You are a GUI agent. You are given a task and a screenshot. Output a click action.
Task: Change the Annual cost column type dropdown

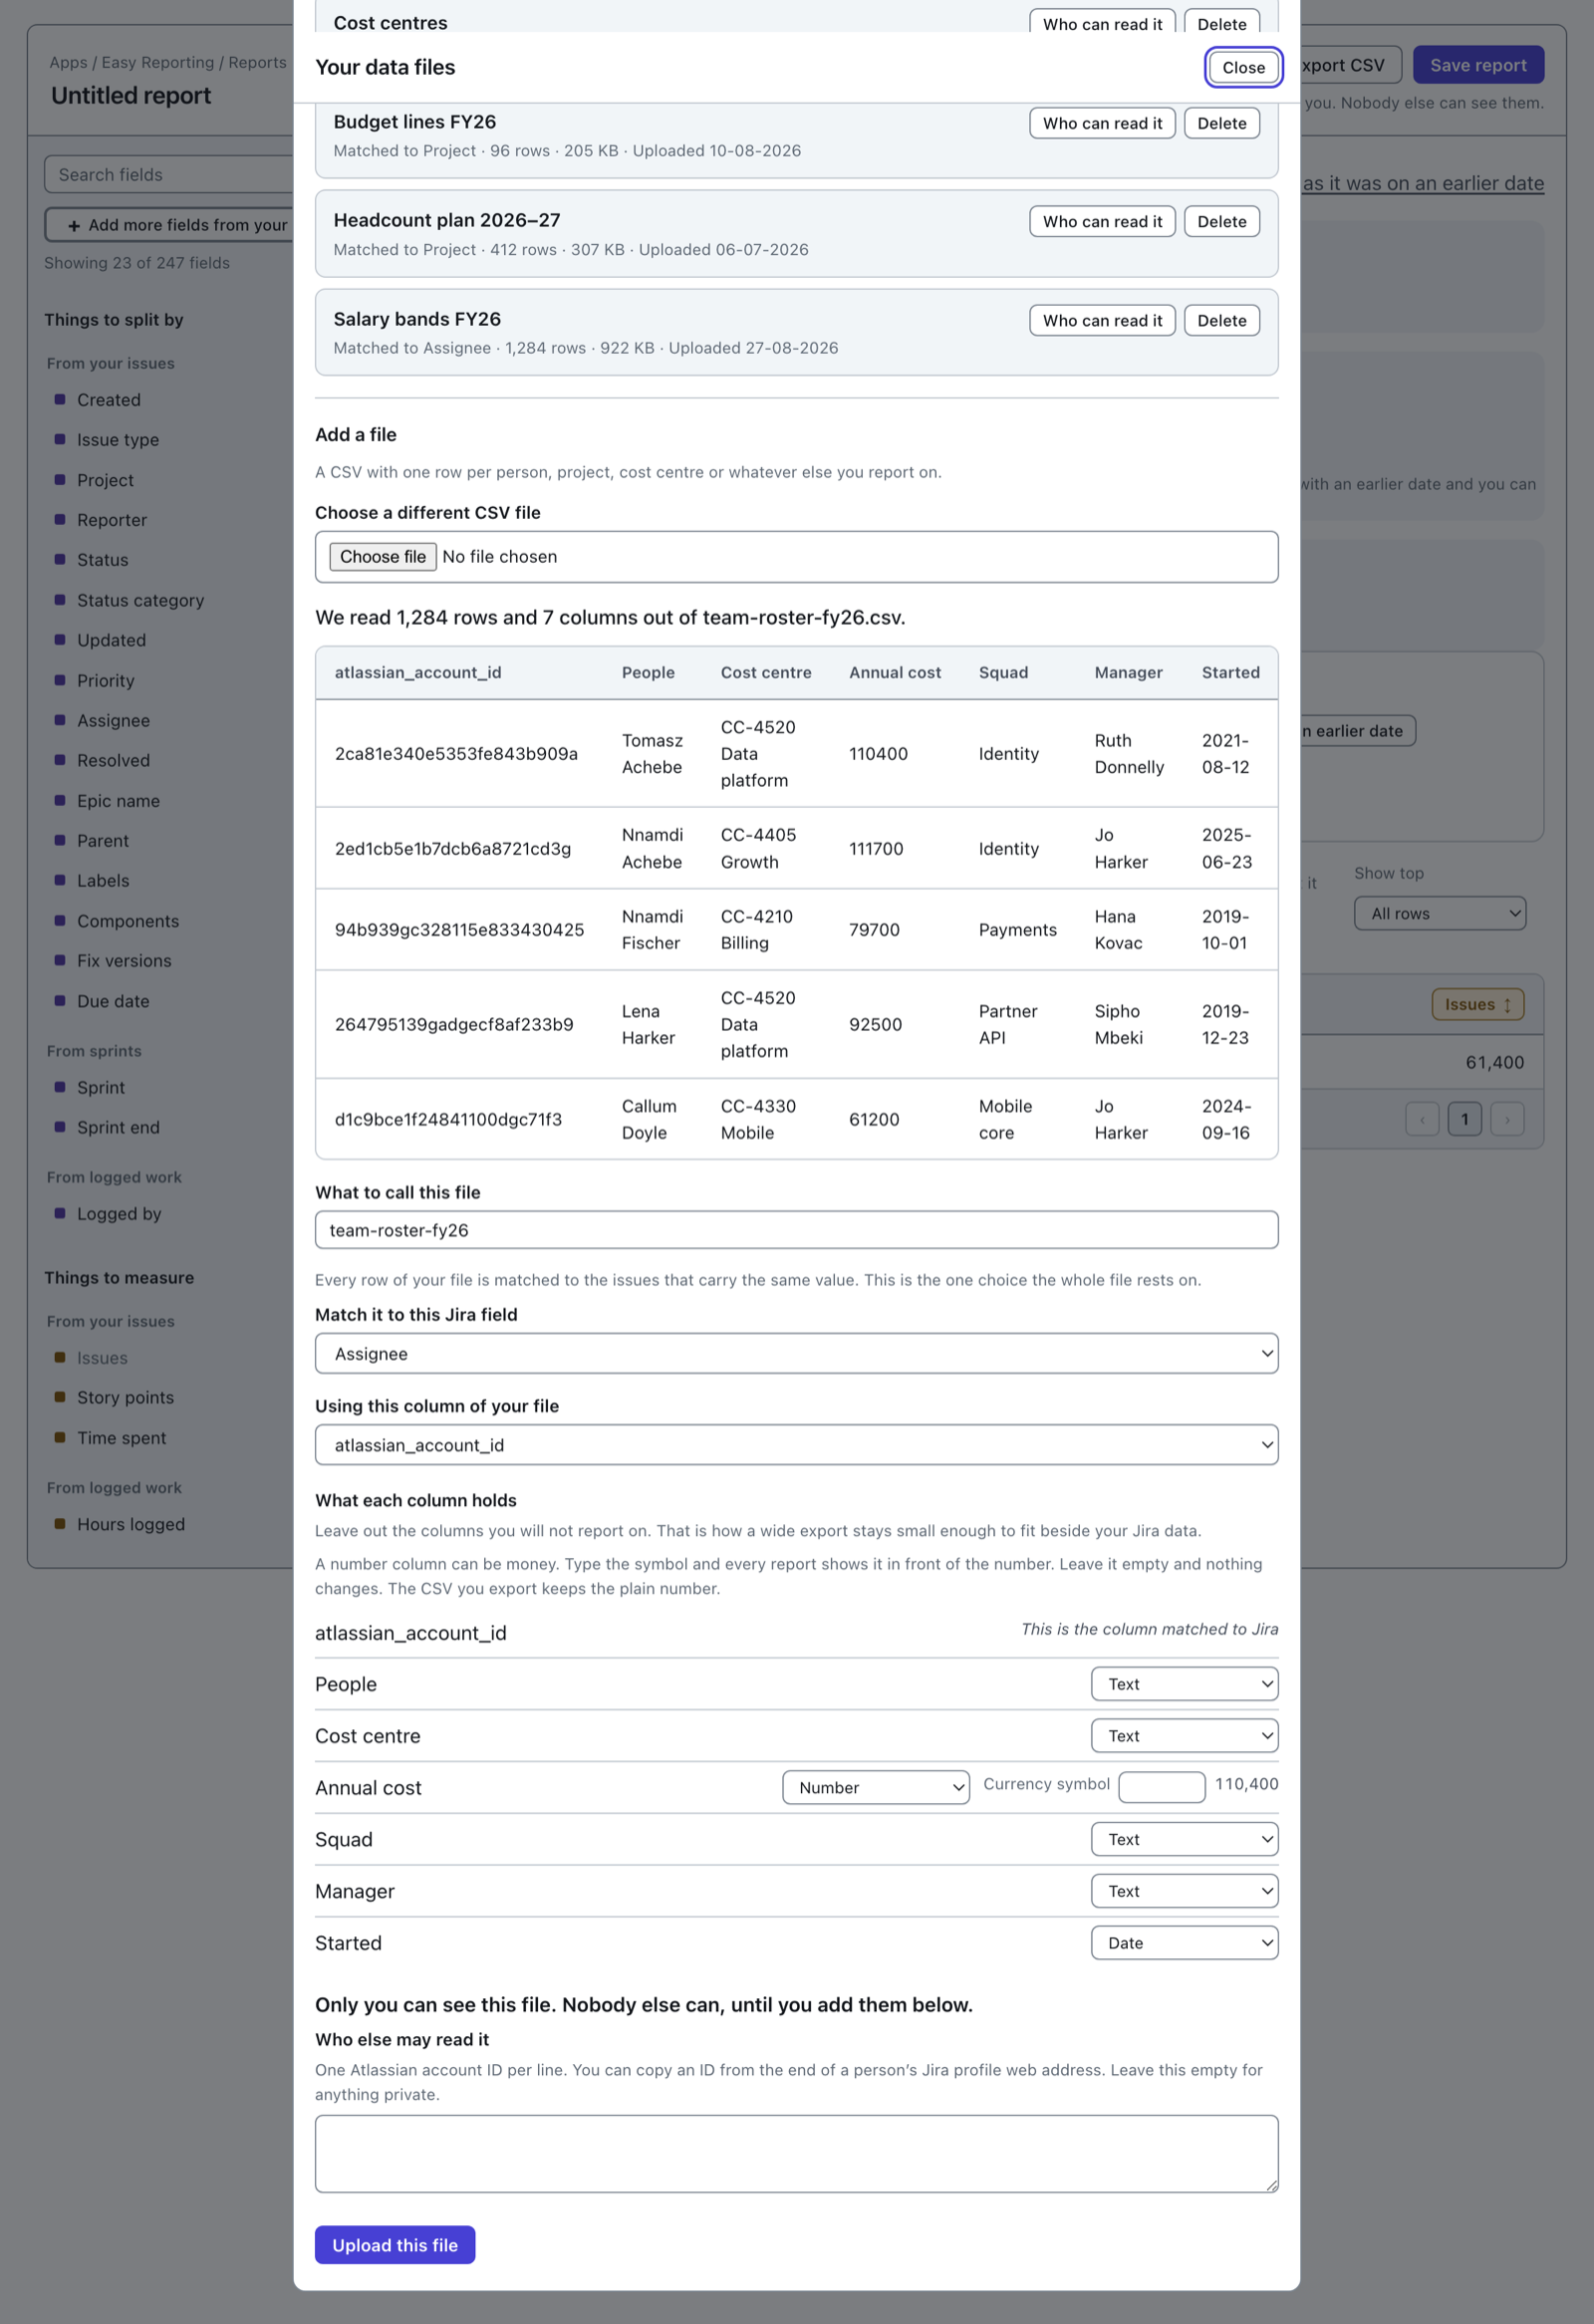point(875,1787)
